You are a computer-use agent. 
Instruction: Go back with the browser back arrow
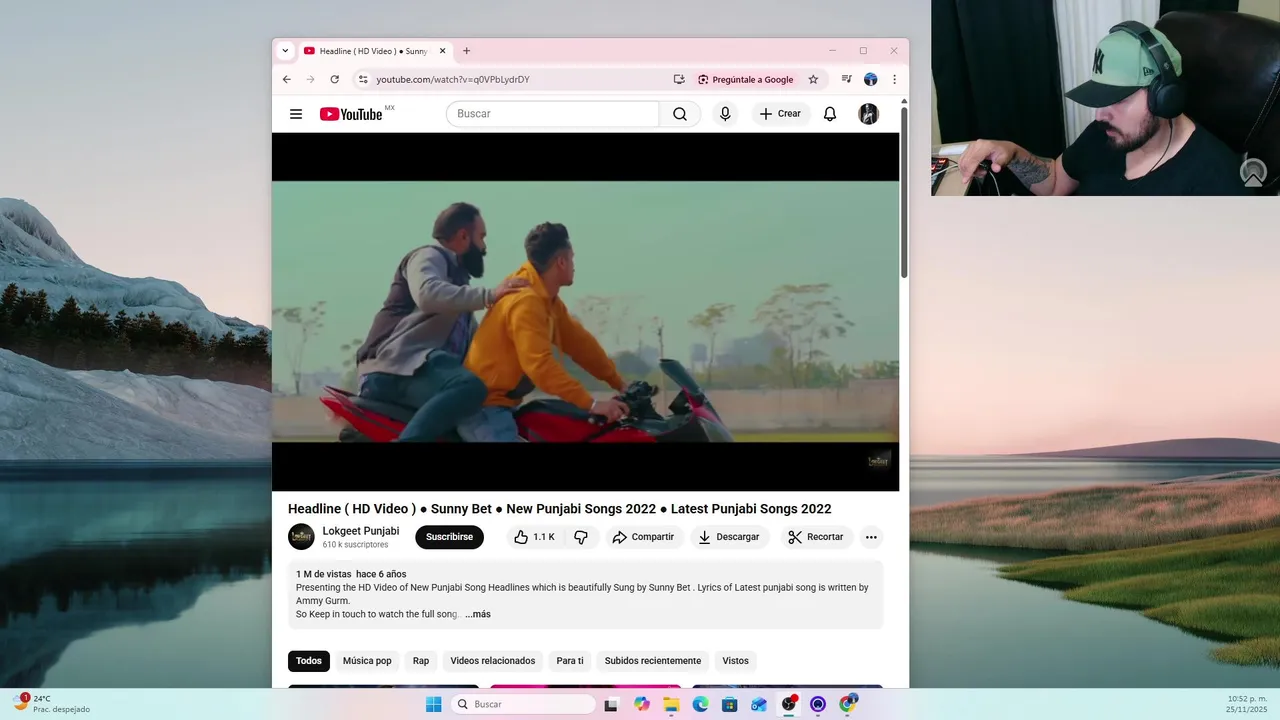[x=287, y=79]
